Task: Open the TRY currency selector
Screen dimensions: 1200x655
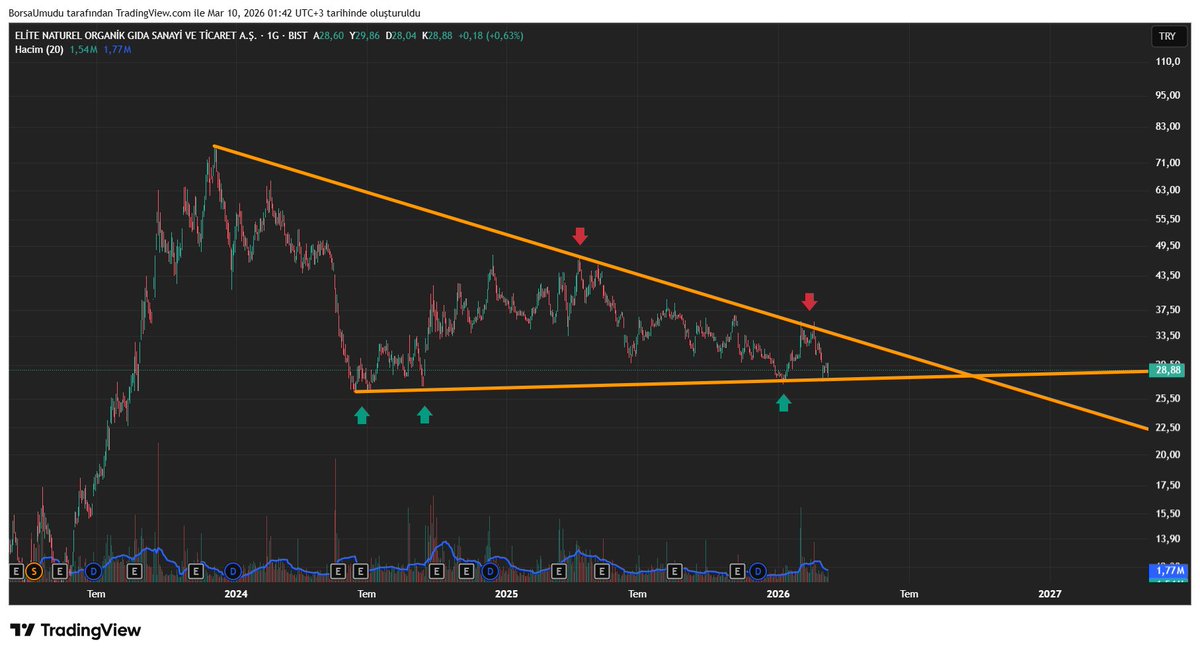Action: (1166, 36)
